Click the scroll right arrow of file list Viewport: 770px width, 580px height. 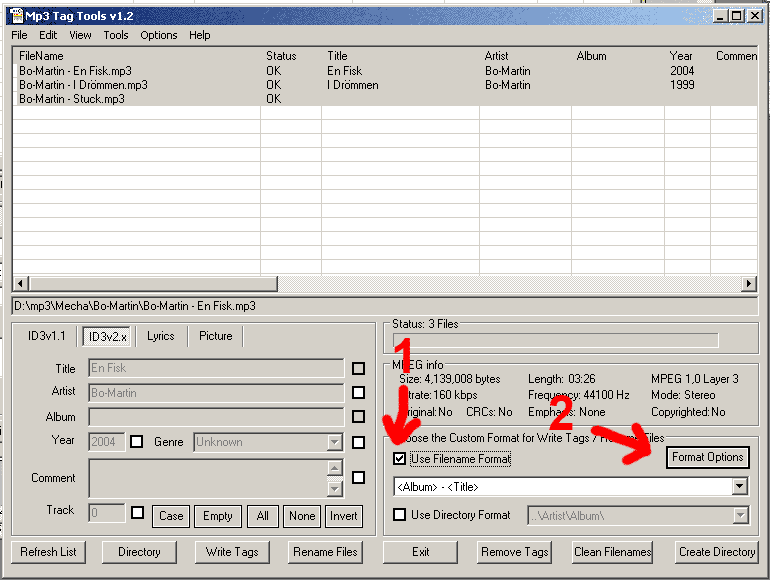(748, 283)
